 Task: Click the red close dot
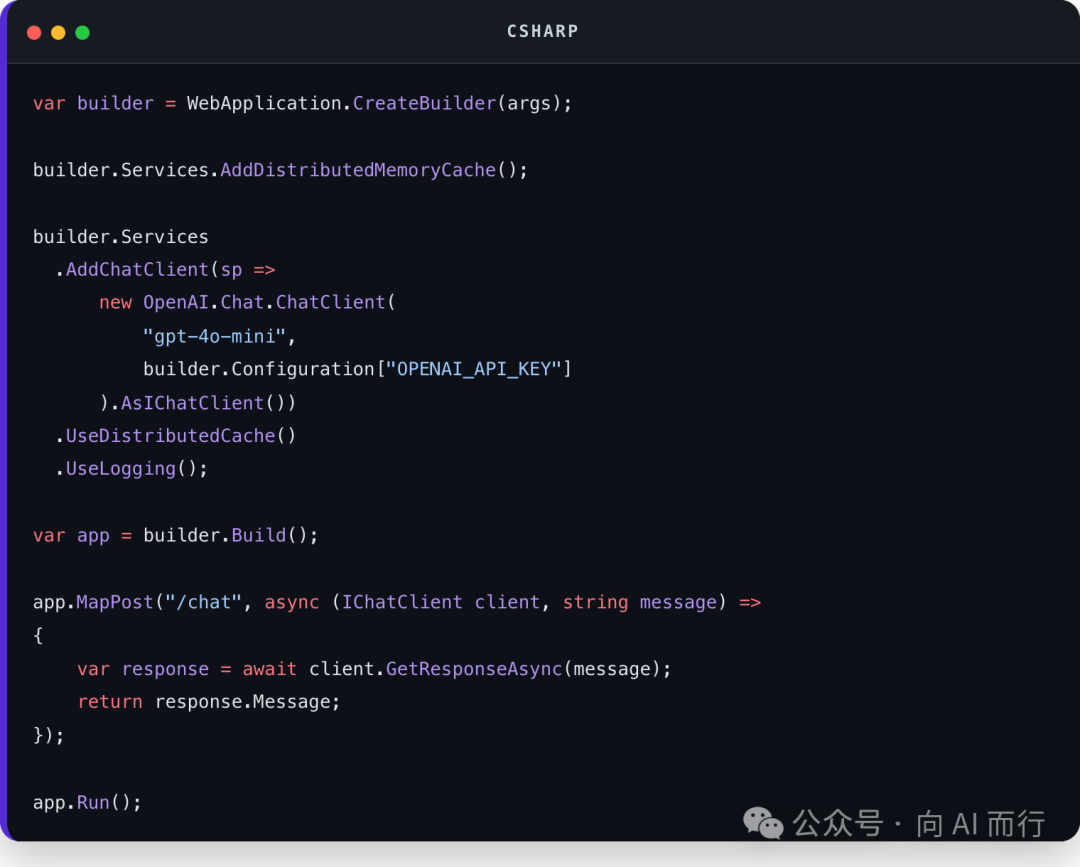tap(34, 32)
